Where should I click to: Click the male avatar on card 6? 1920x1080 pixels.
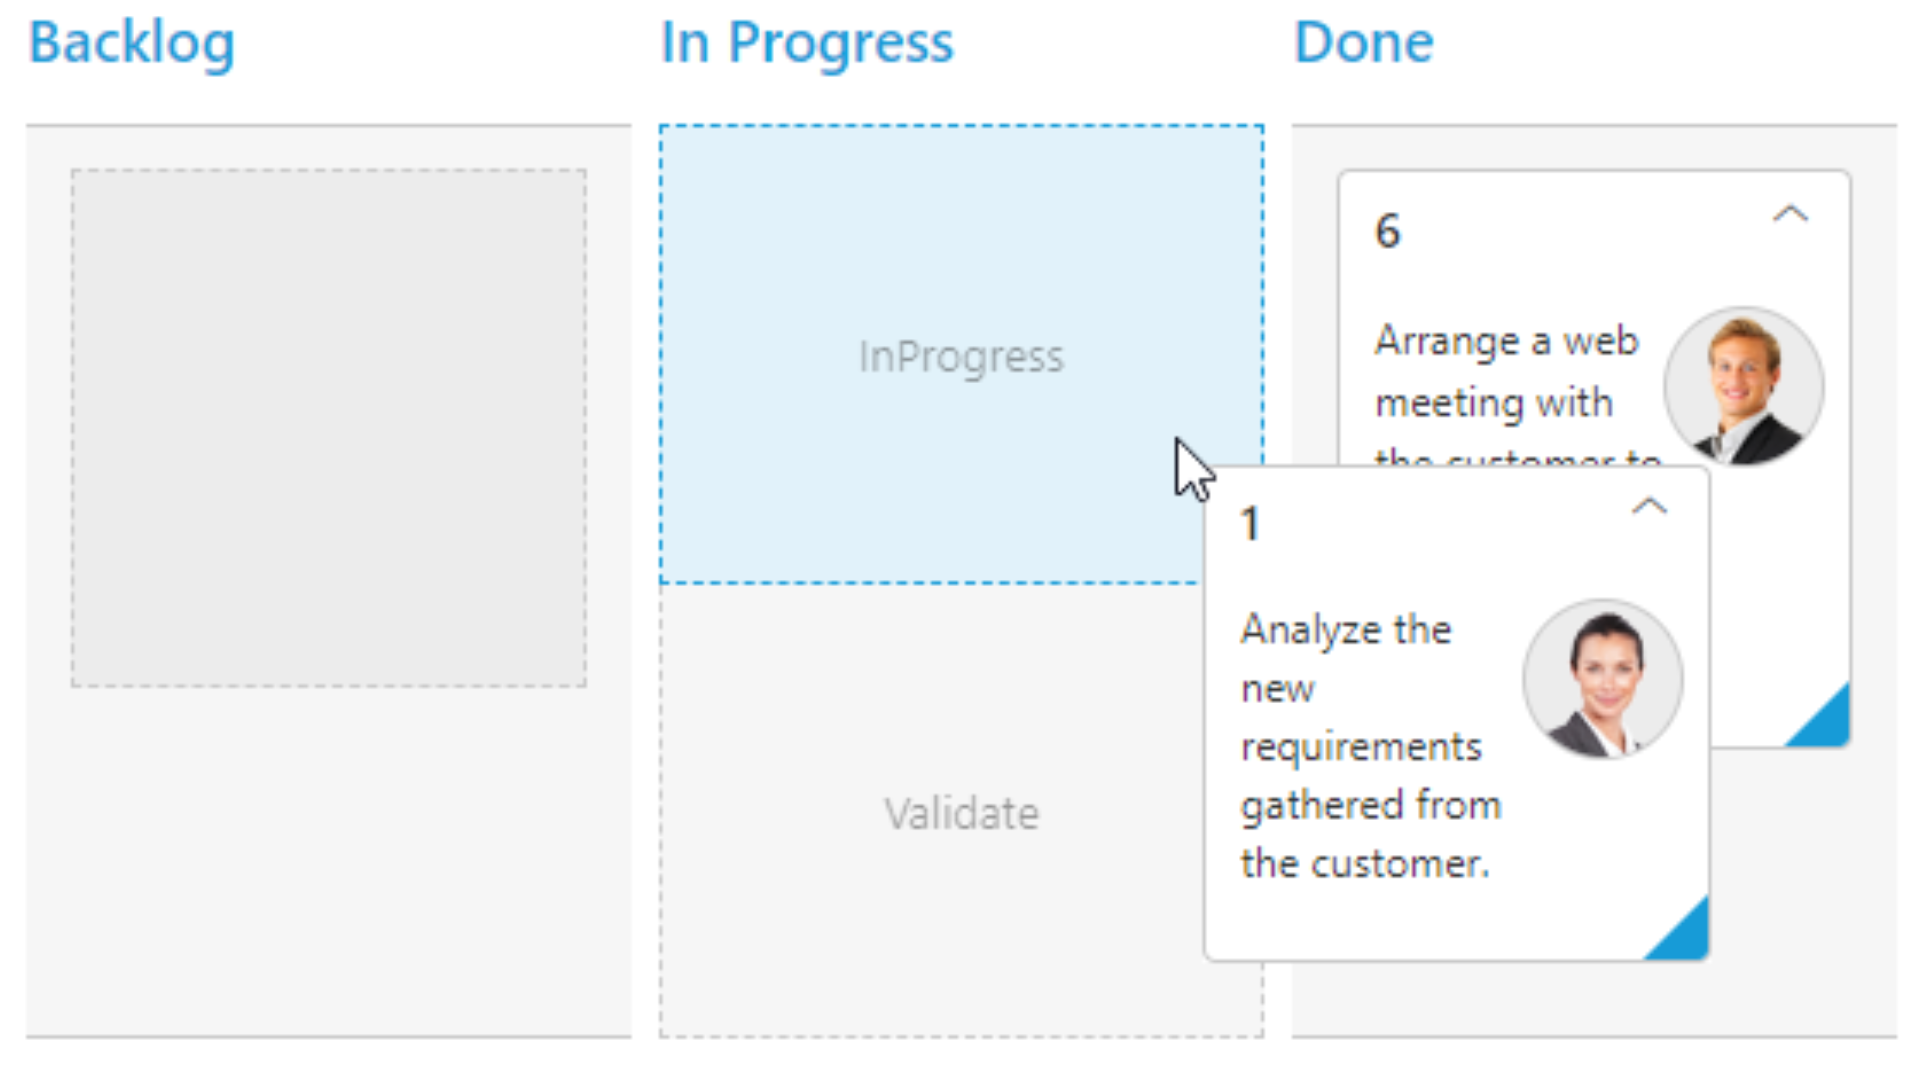1743,386
